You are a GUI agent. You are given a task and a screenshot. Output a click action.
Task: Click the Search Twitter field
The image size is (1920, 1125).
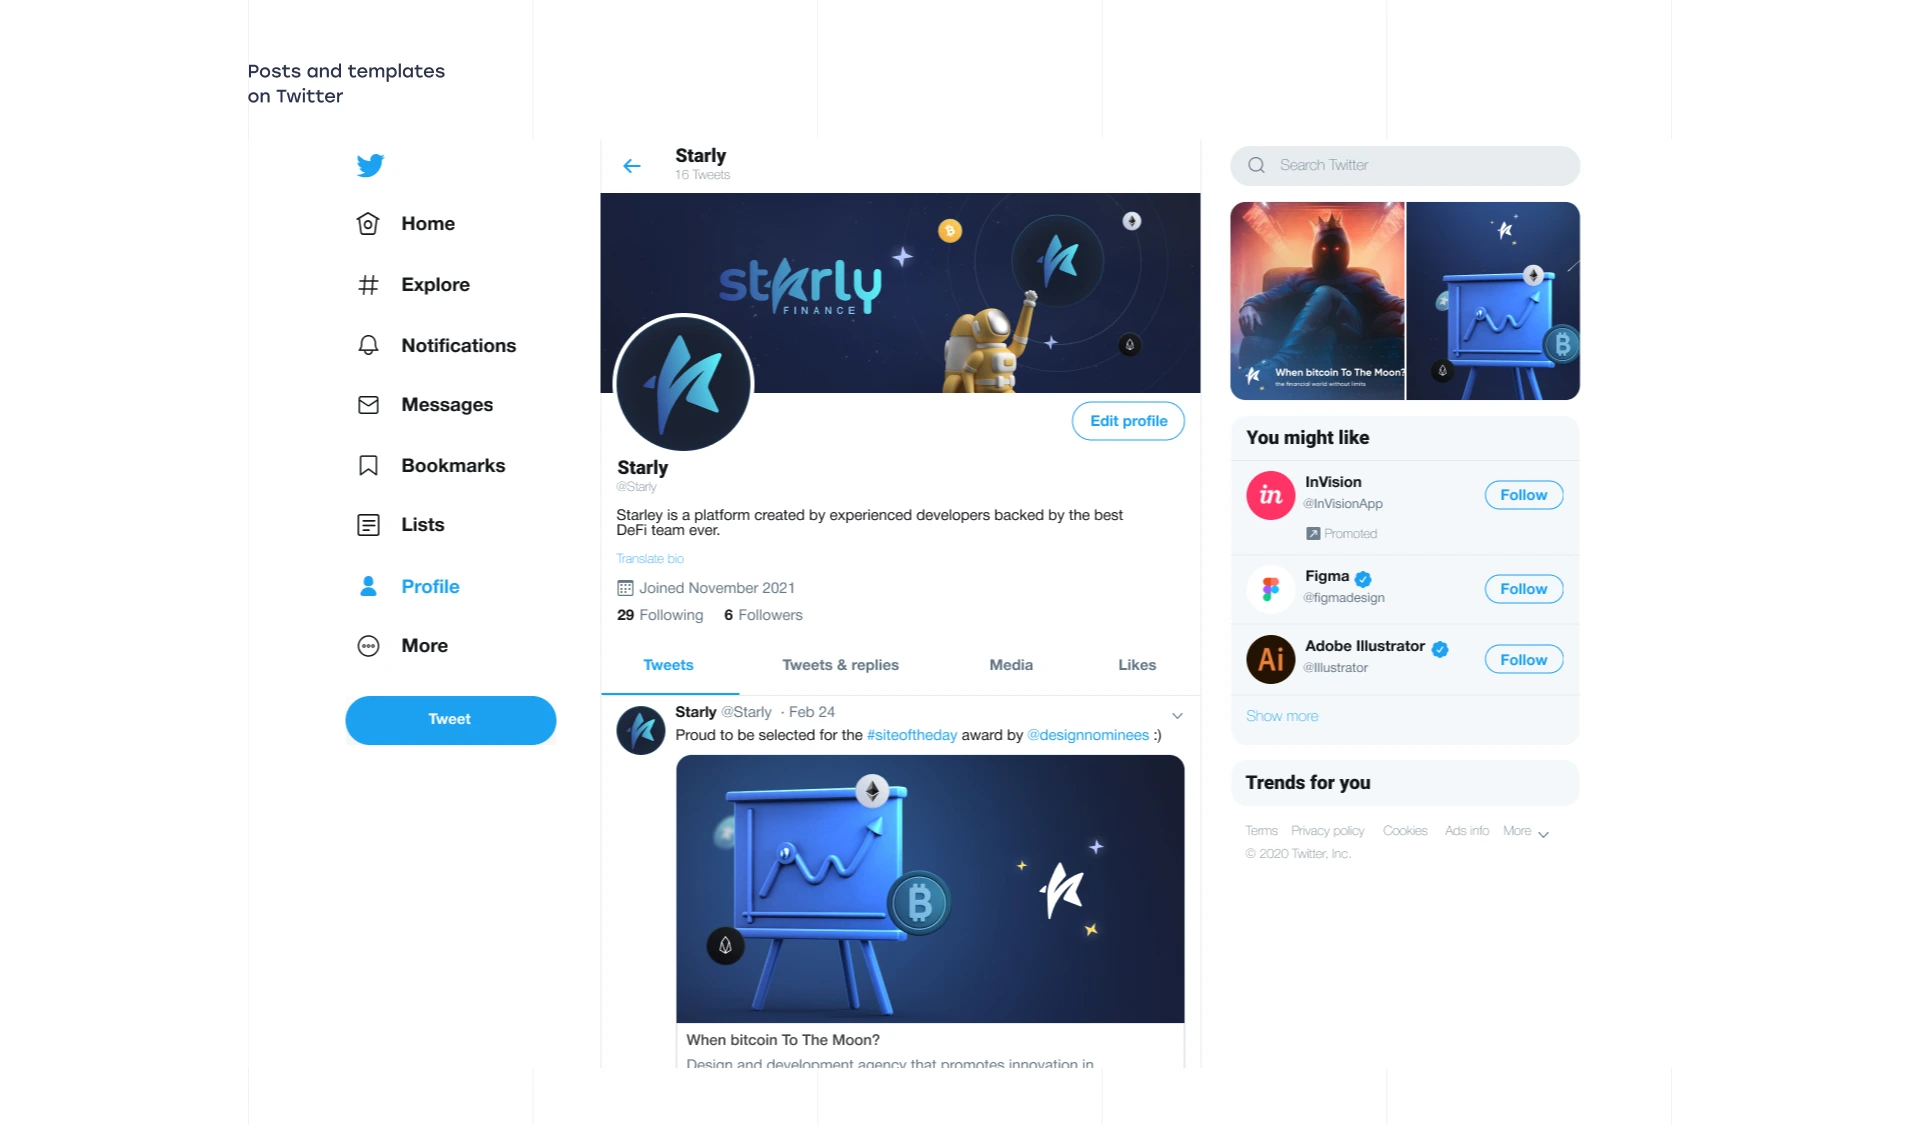1405,166
